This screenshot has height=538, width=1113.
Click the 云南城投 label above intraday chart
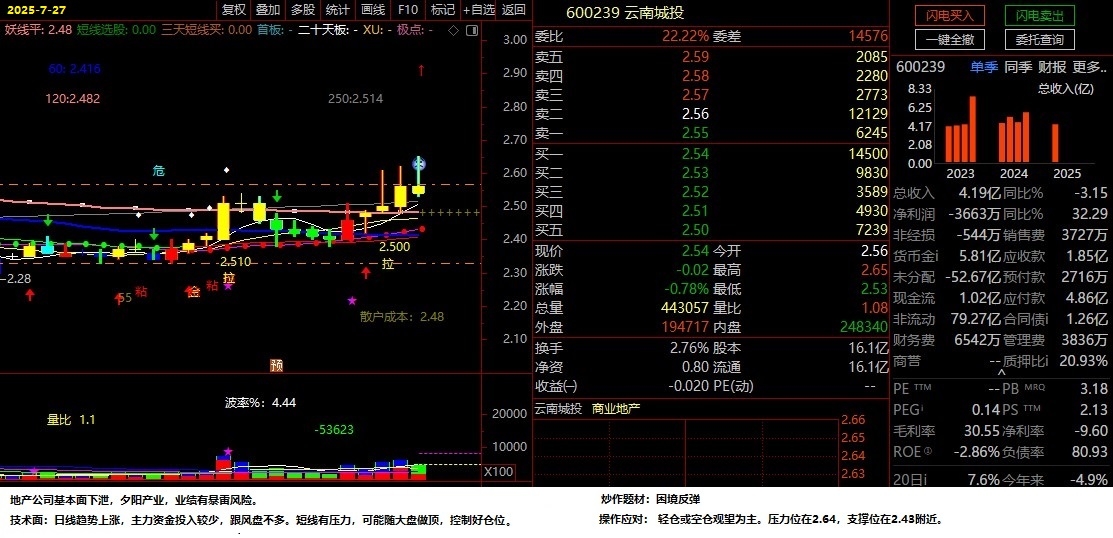pyautogui.click(x=558, y=410)
